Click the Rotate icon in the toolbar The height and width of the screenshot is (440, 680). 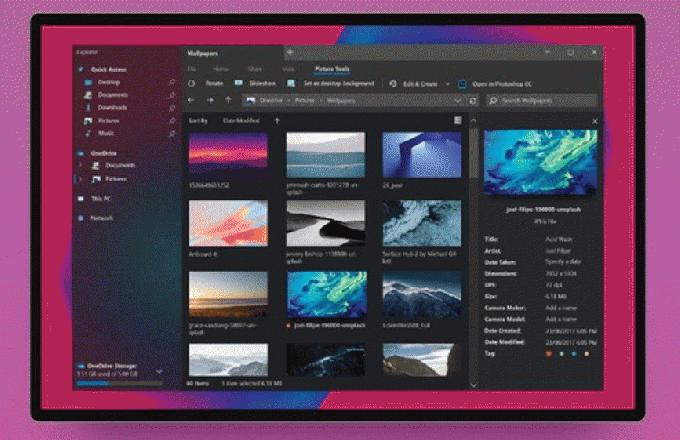193,83
